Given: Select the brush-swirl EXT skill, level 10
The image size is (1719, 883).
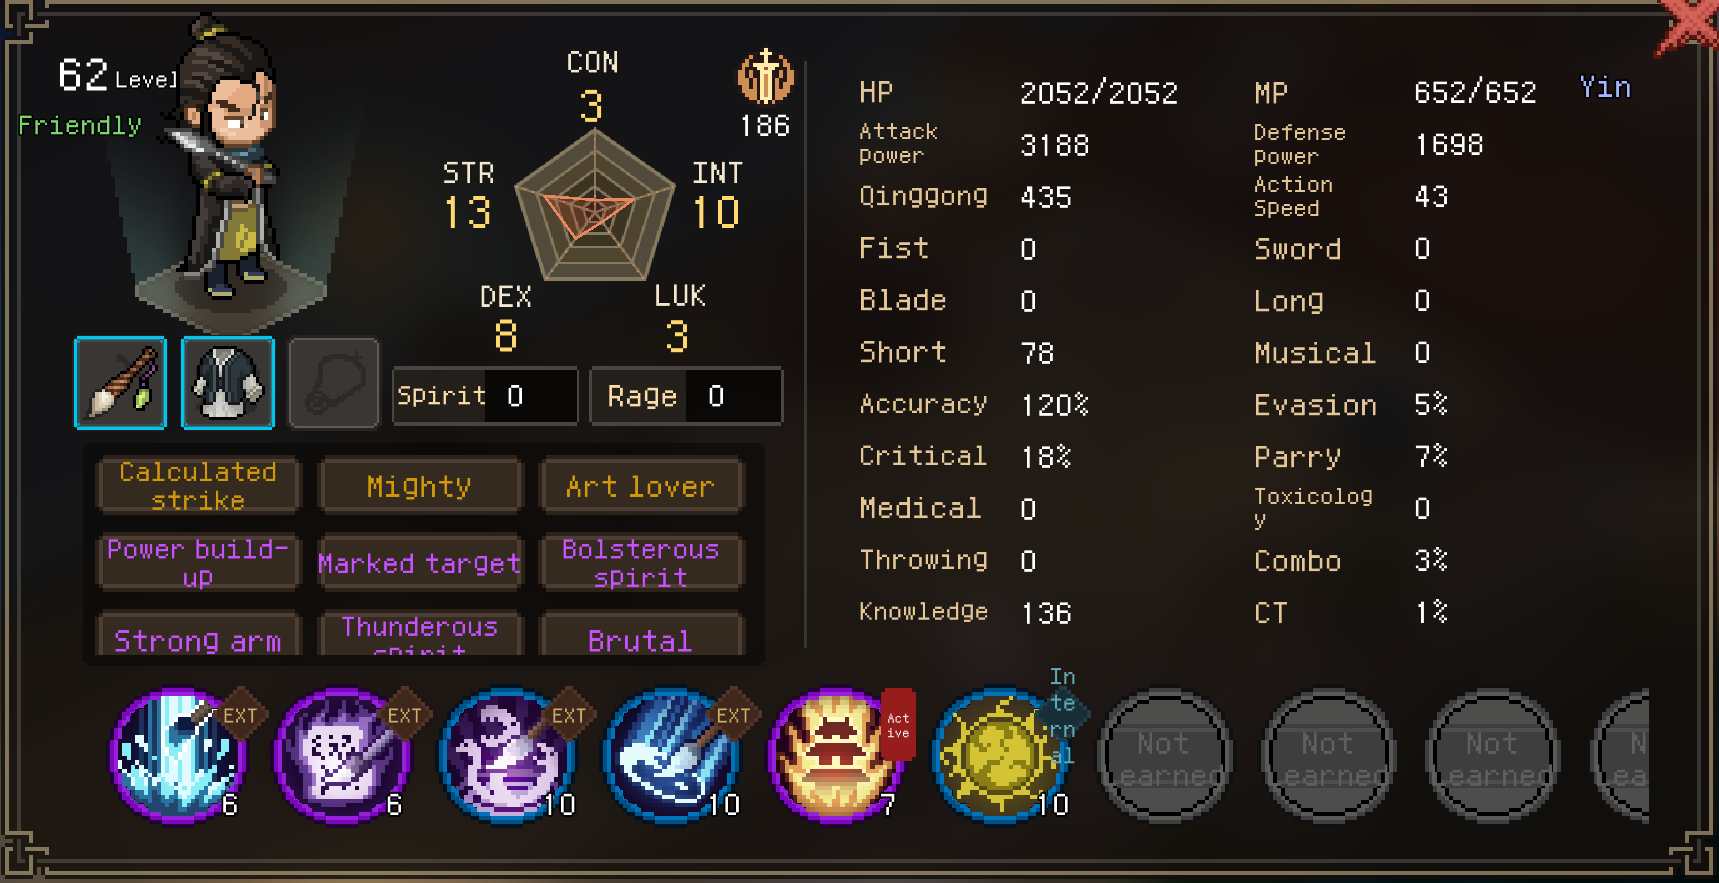Looking at the screenshot, I should pyautogui.click(x=670, y=755).
